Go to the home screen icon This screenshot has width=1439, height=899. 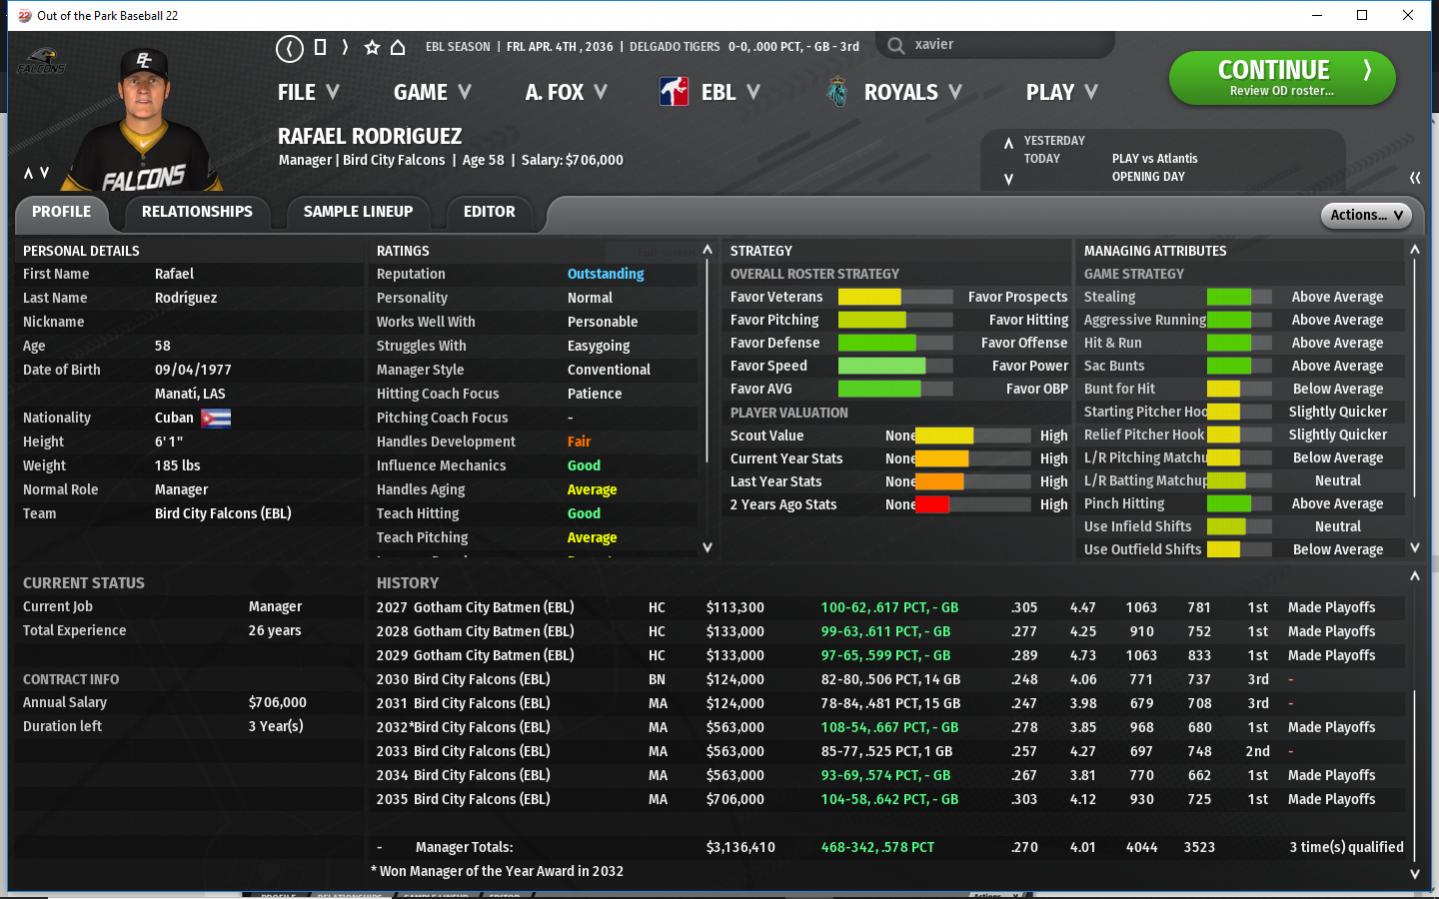click(x=398, y=47)
